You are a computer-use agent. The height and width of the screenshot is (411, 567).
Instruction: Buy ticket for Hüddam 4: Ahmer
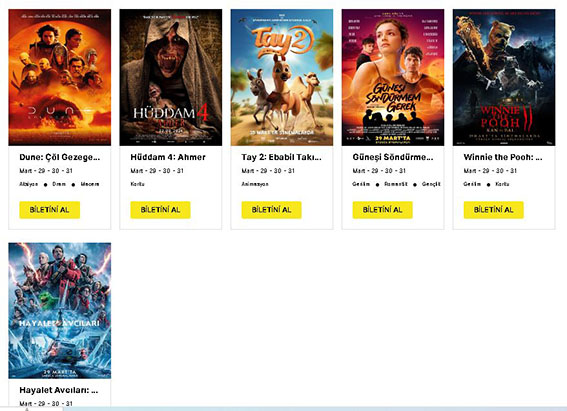[x=161, y=210]
